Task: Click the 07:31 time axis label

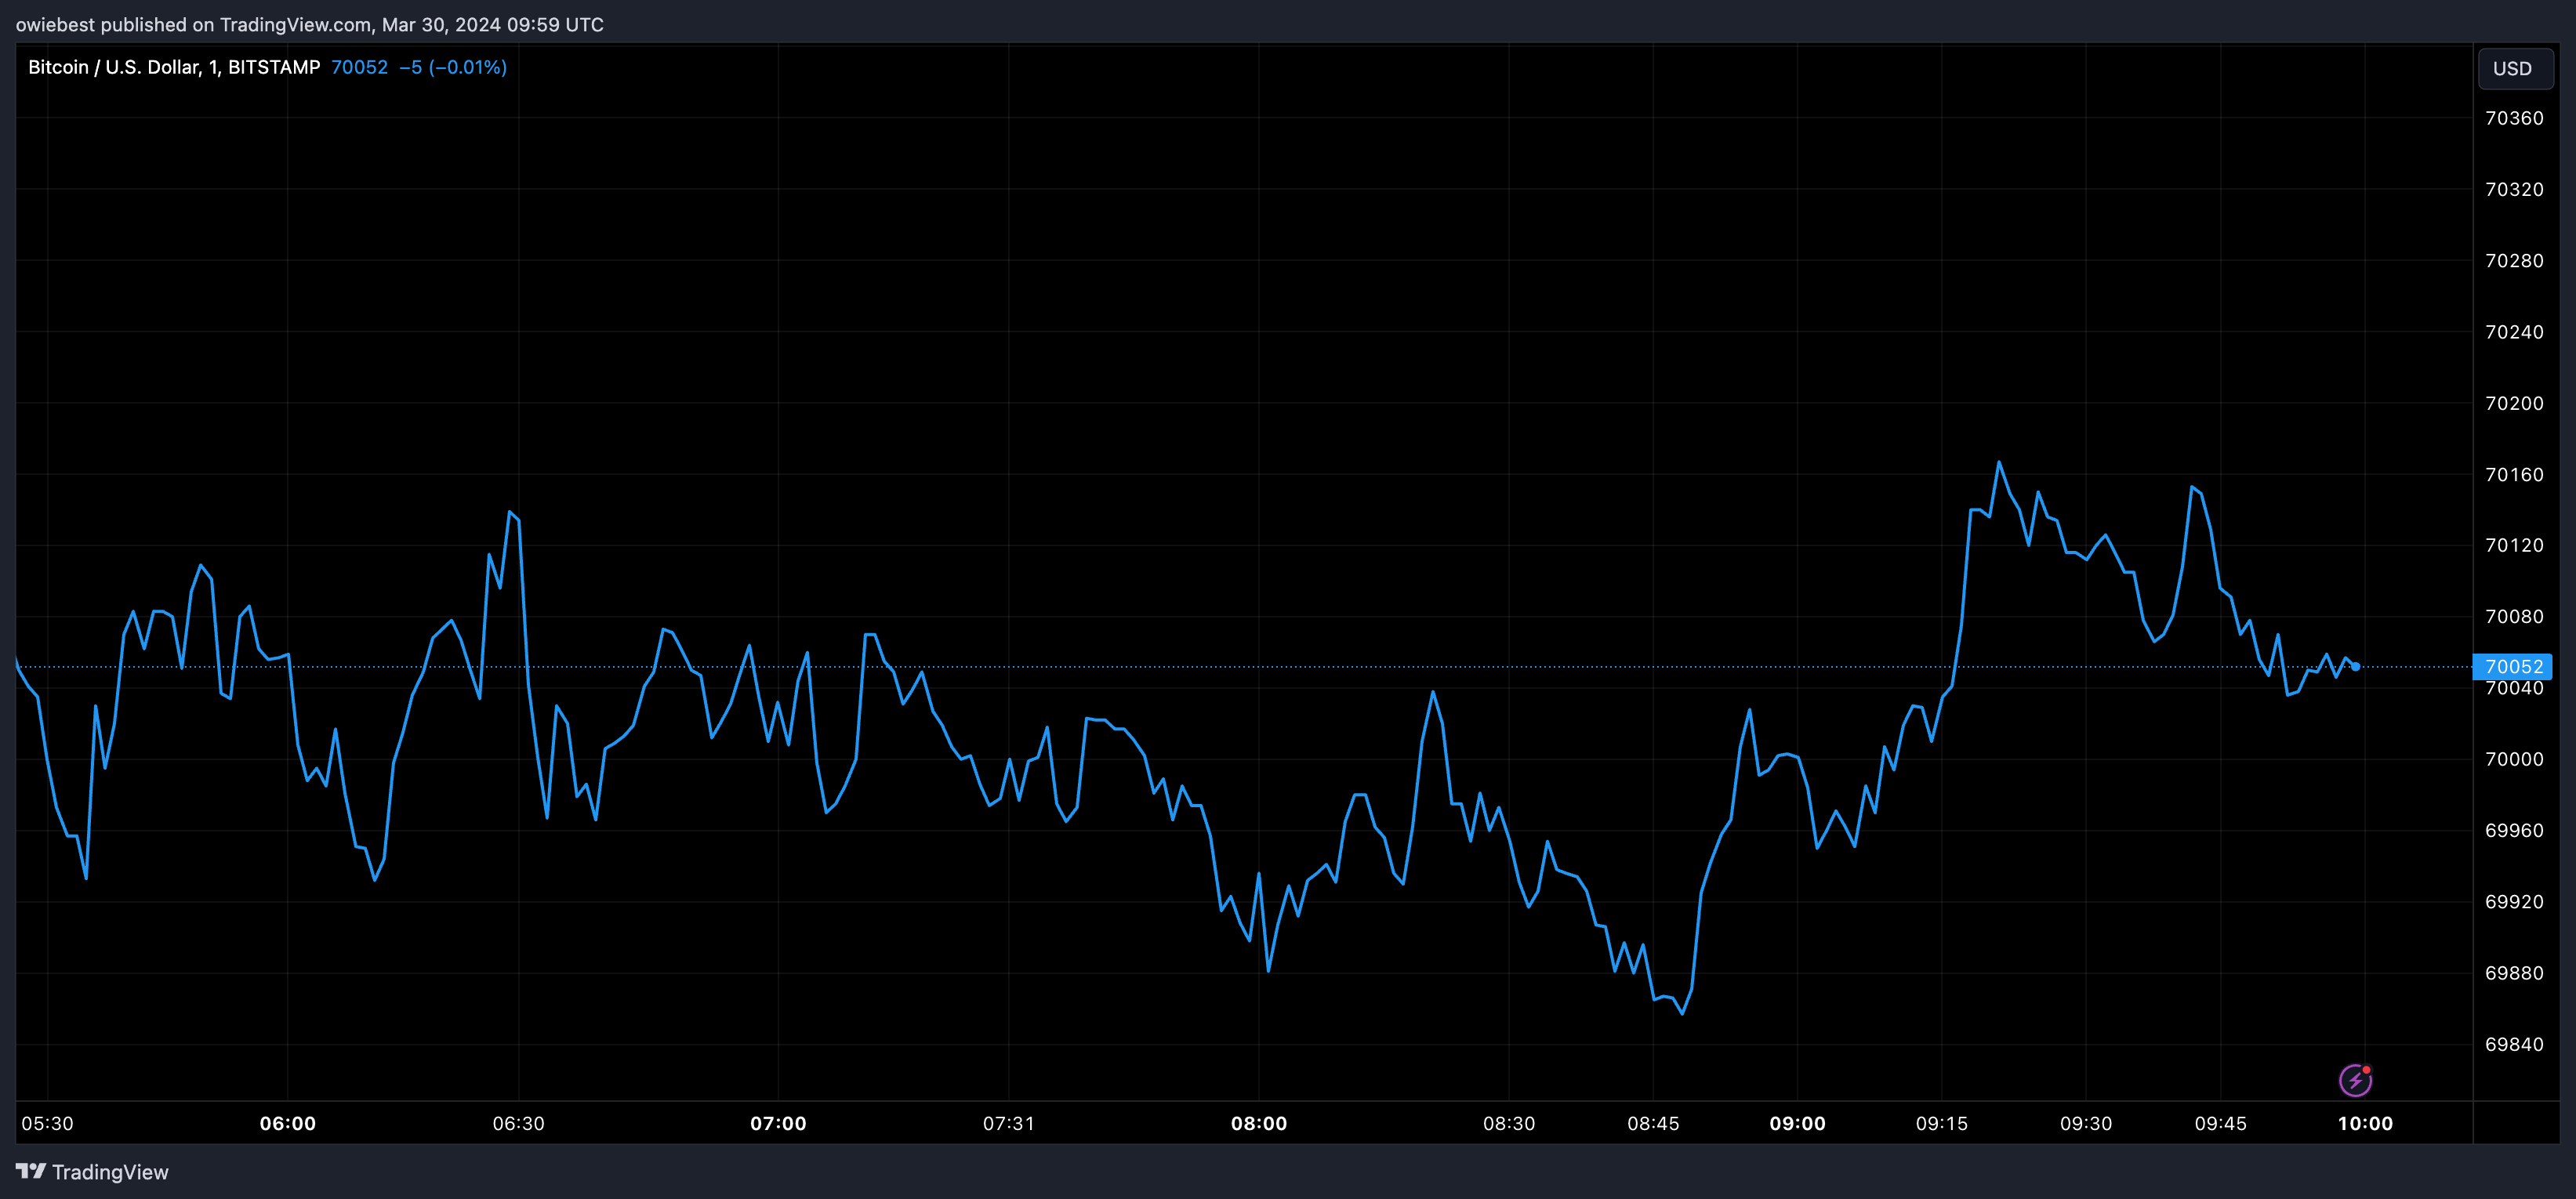Action: (1008, 1123)
